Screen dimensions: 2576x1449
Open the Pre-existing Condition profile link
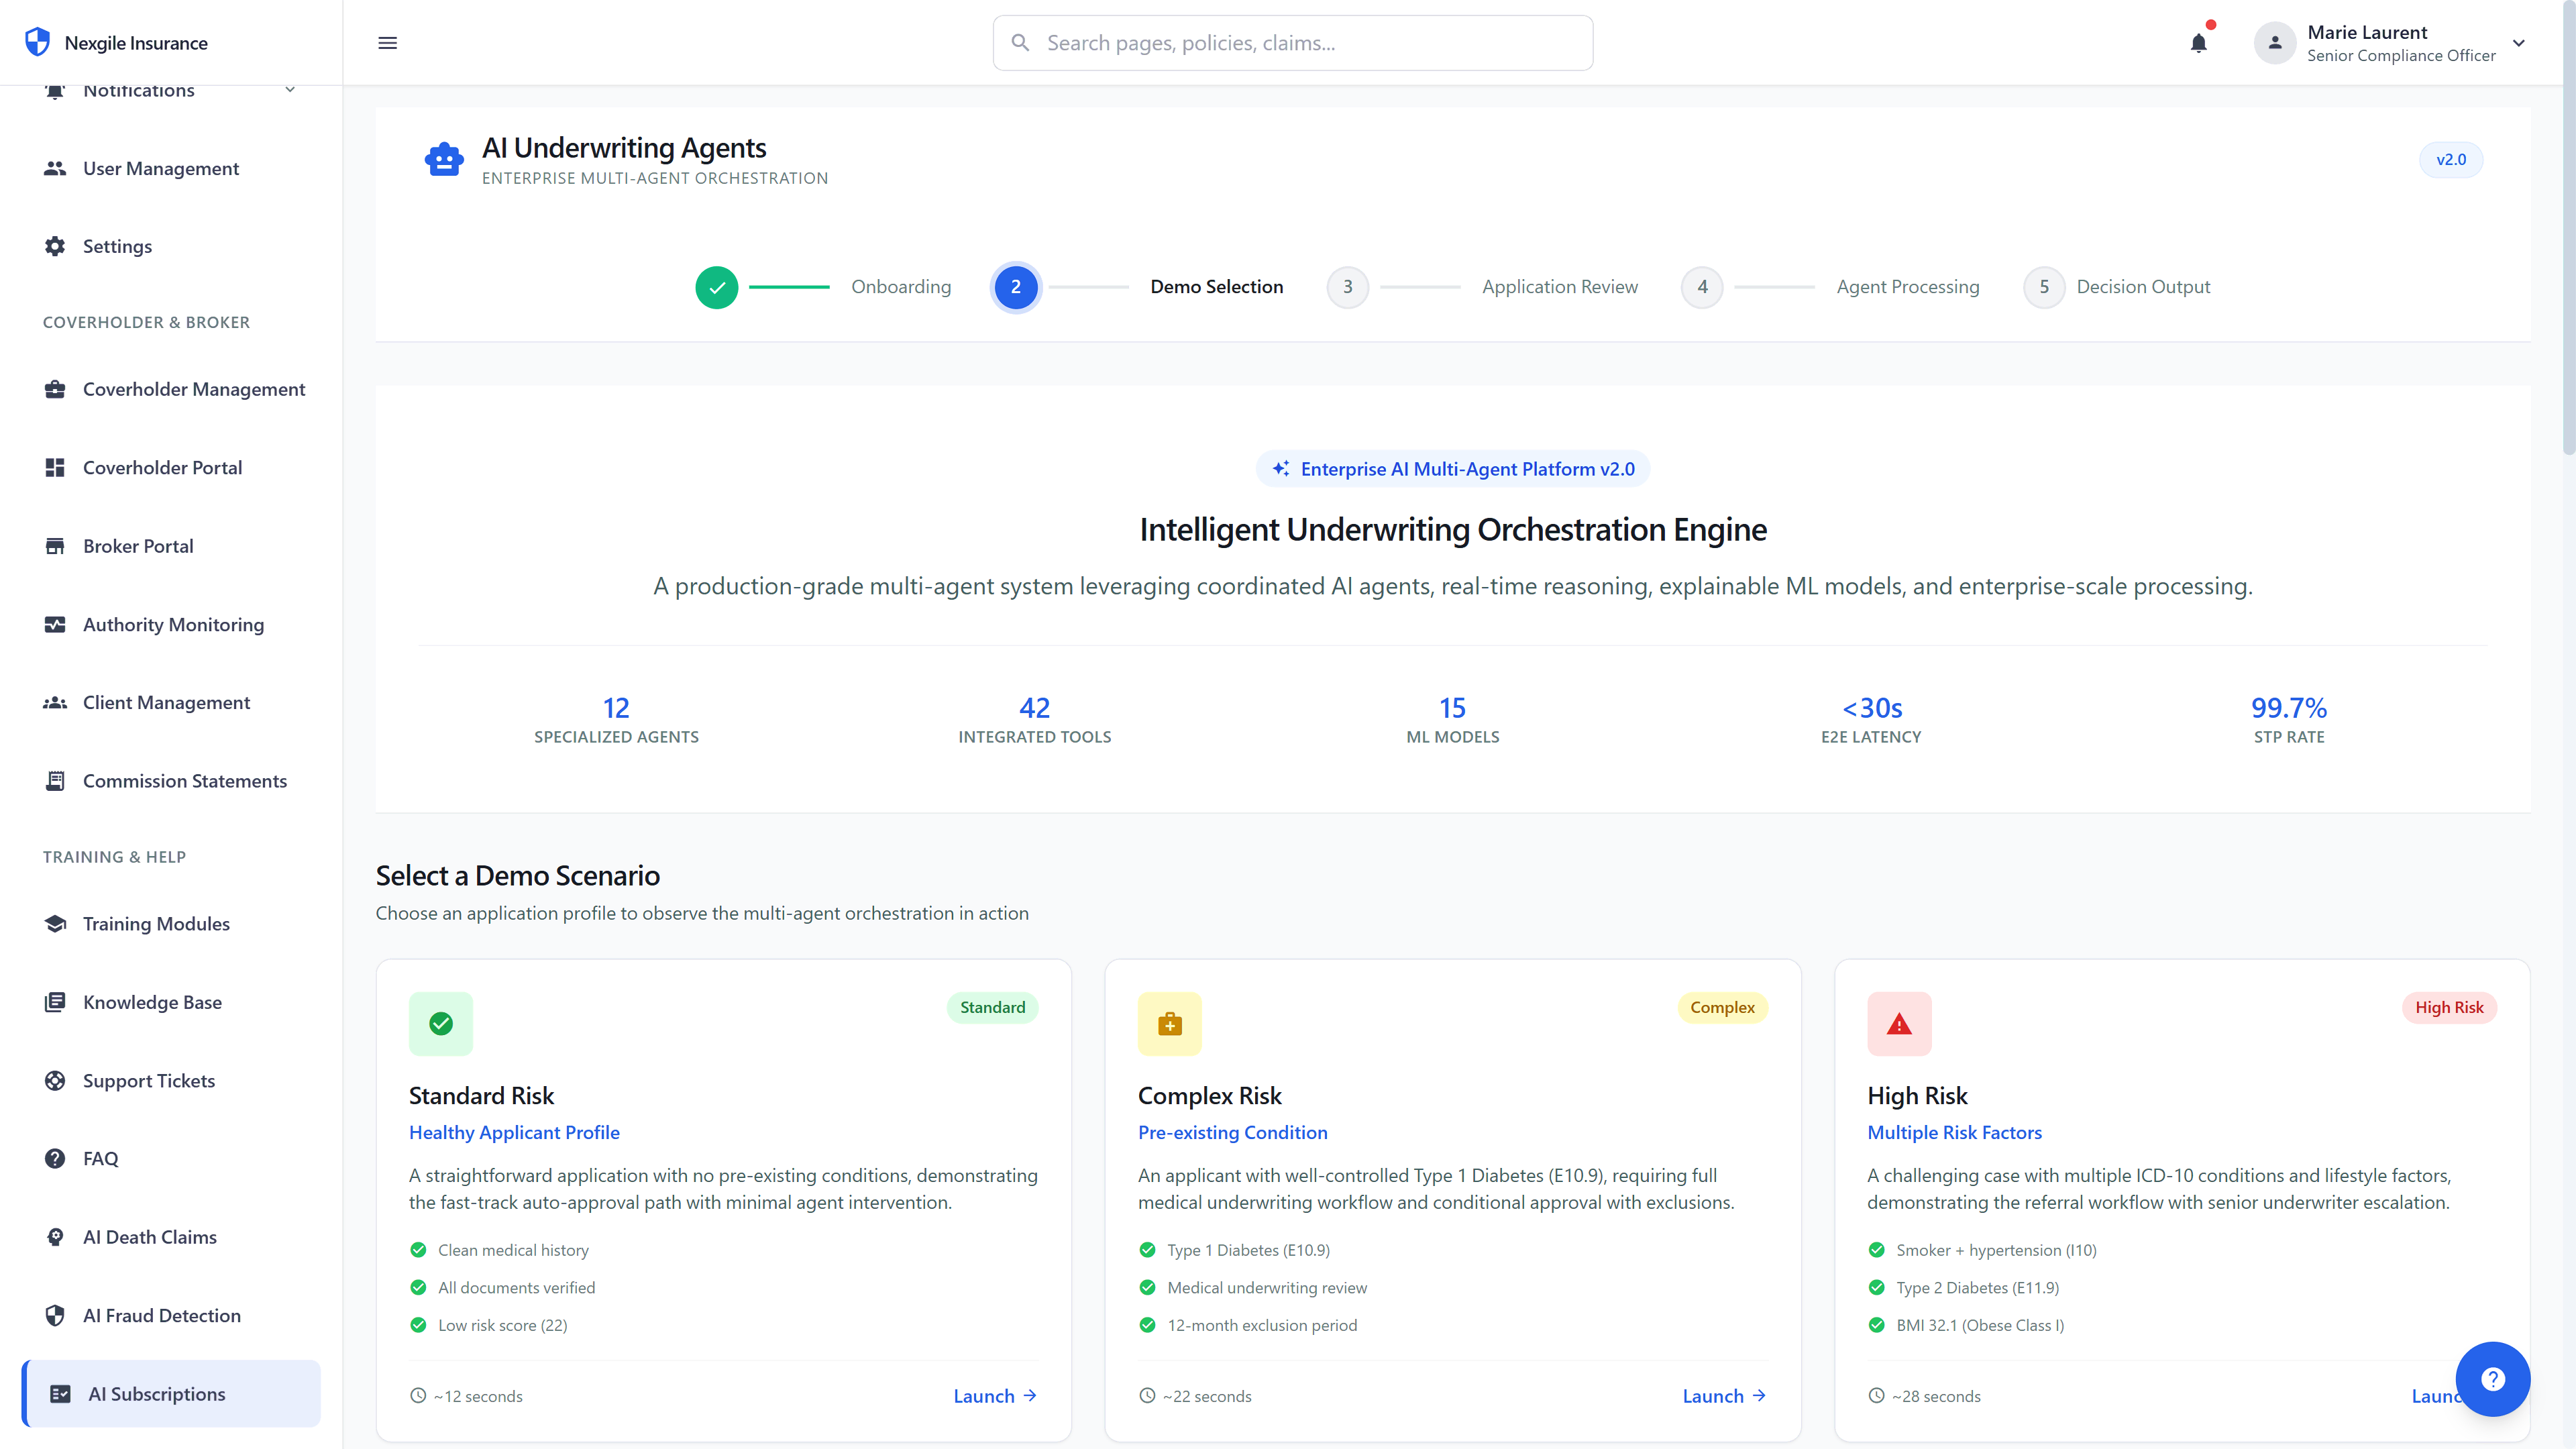point(1232,1132)
